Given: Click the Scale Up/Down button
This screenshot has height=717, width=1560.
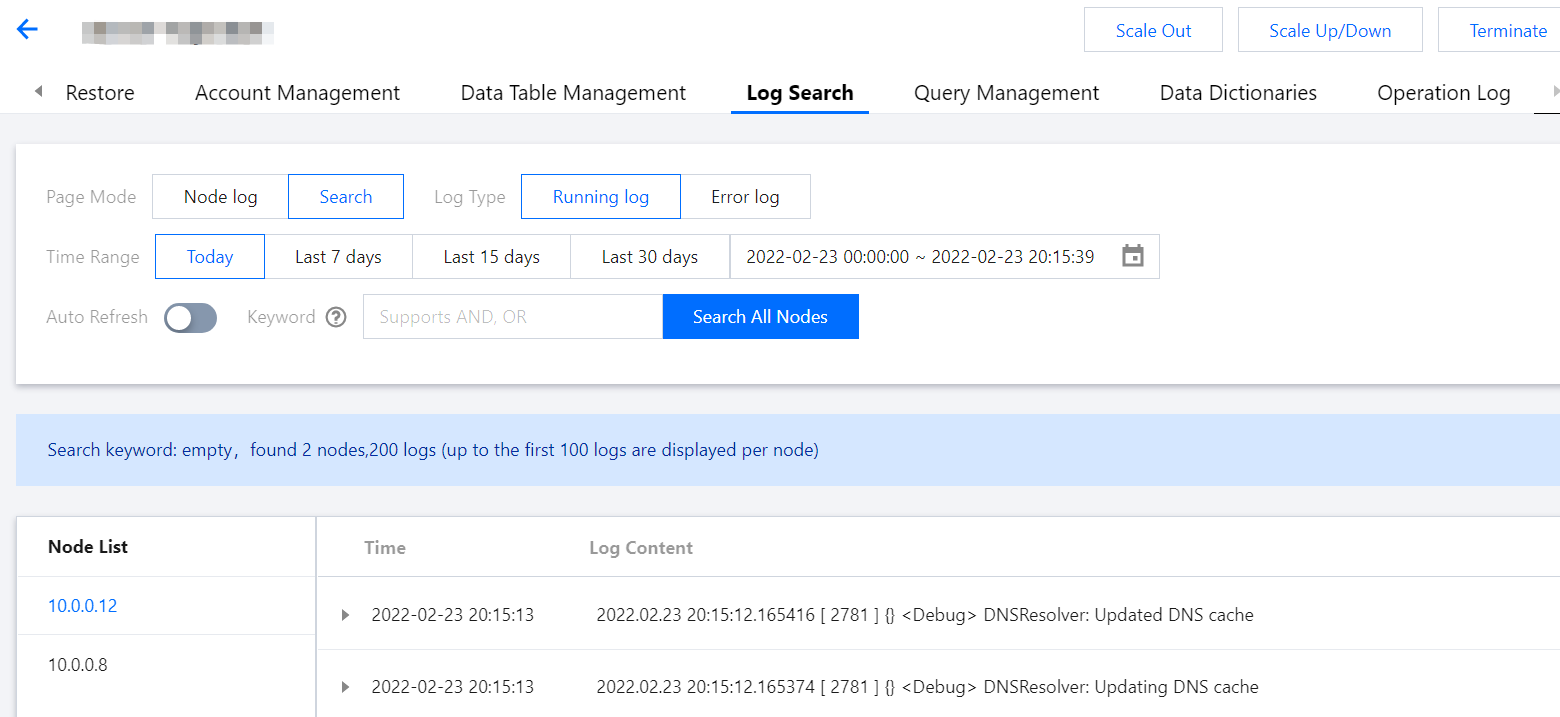Looking at the screenshot, I should coord(1330,30).
